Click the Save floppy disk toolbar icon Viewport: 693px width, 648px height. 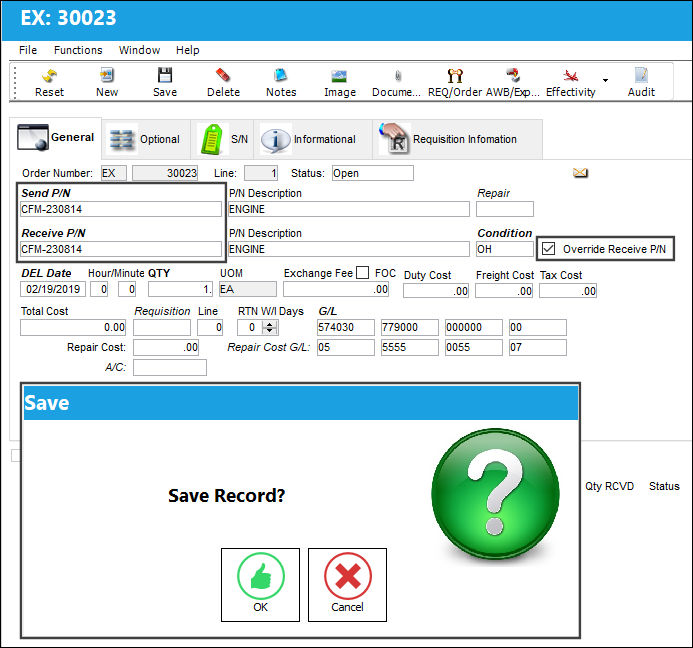point(165,76)
